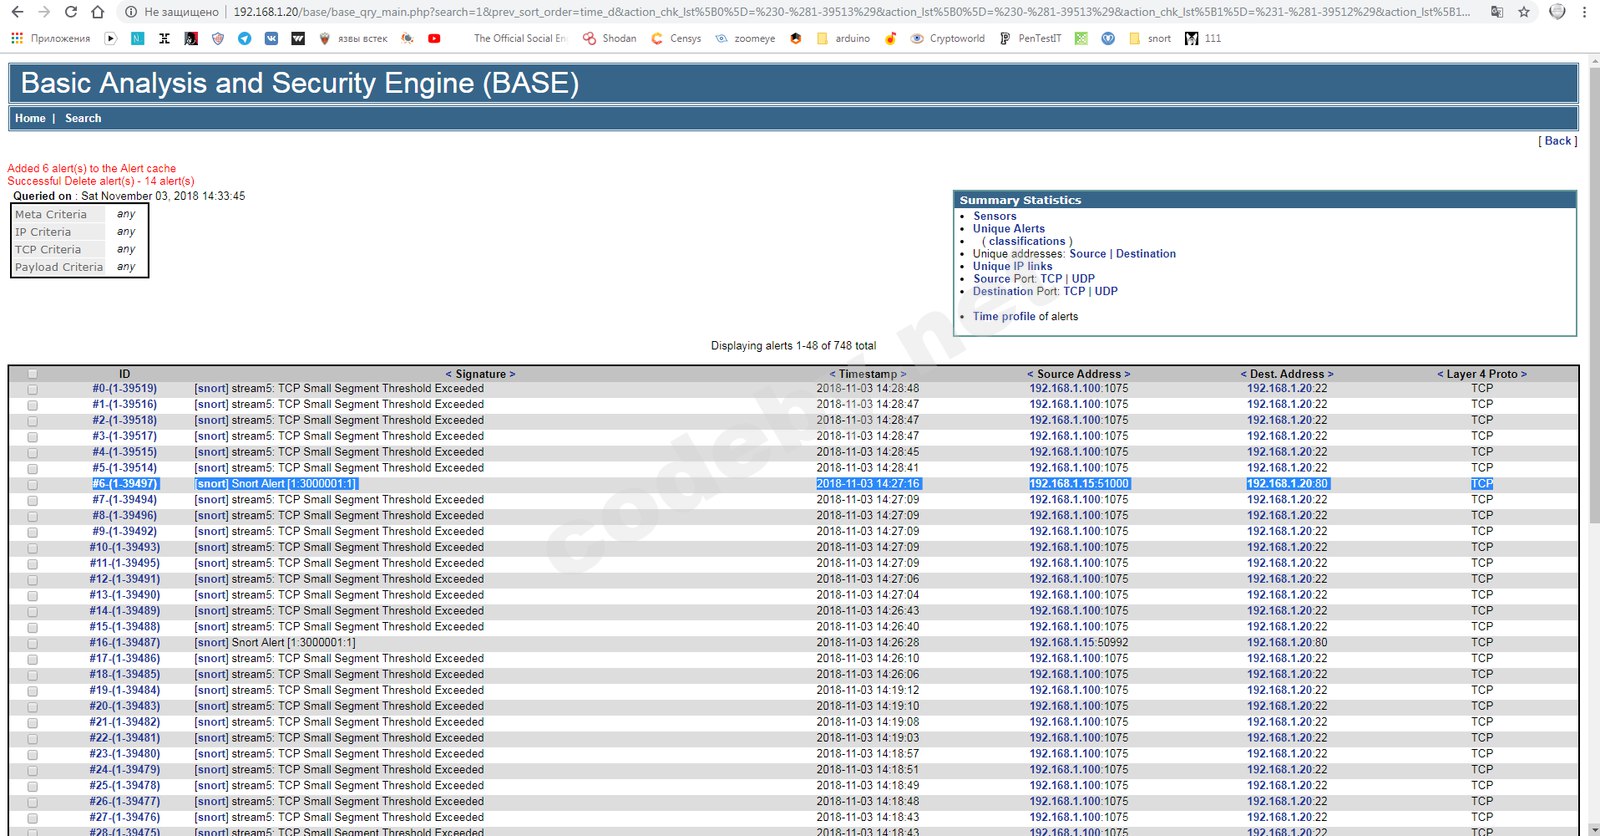Image resolution: width=1600 pixels, height=836 pixels.
Task: Open alert ID #7-(1-39494)
Action: [125, 500]
